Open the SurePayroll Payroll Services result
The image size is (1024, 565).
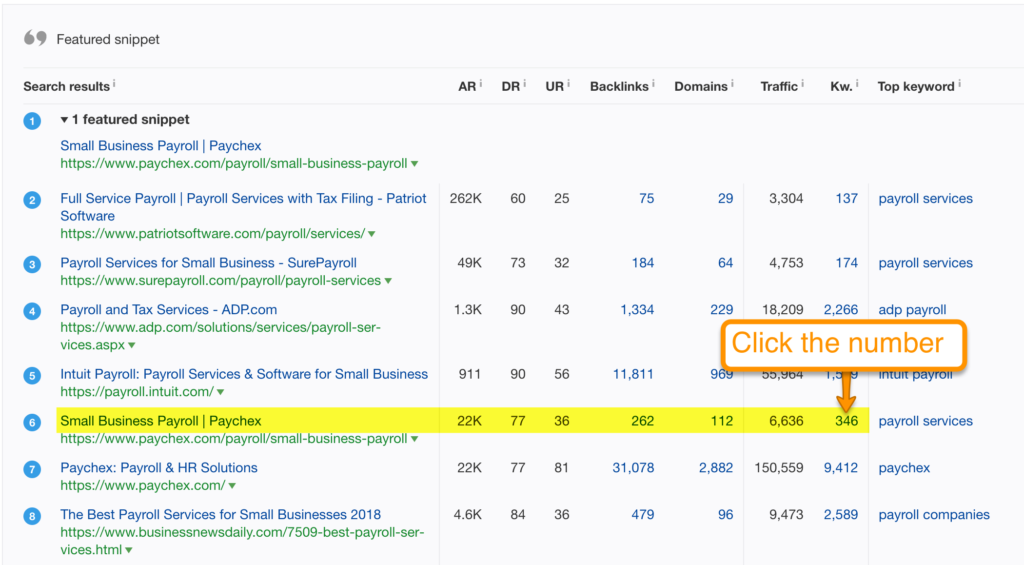(x=208, y=263)
